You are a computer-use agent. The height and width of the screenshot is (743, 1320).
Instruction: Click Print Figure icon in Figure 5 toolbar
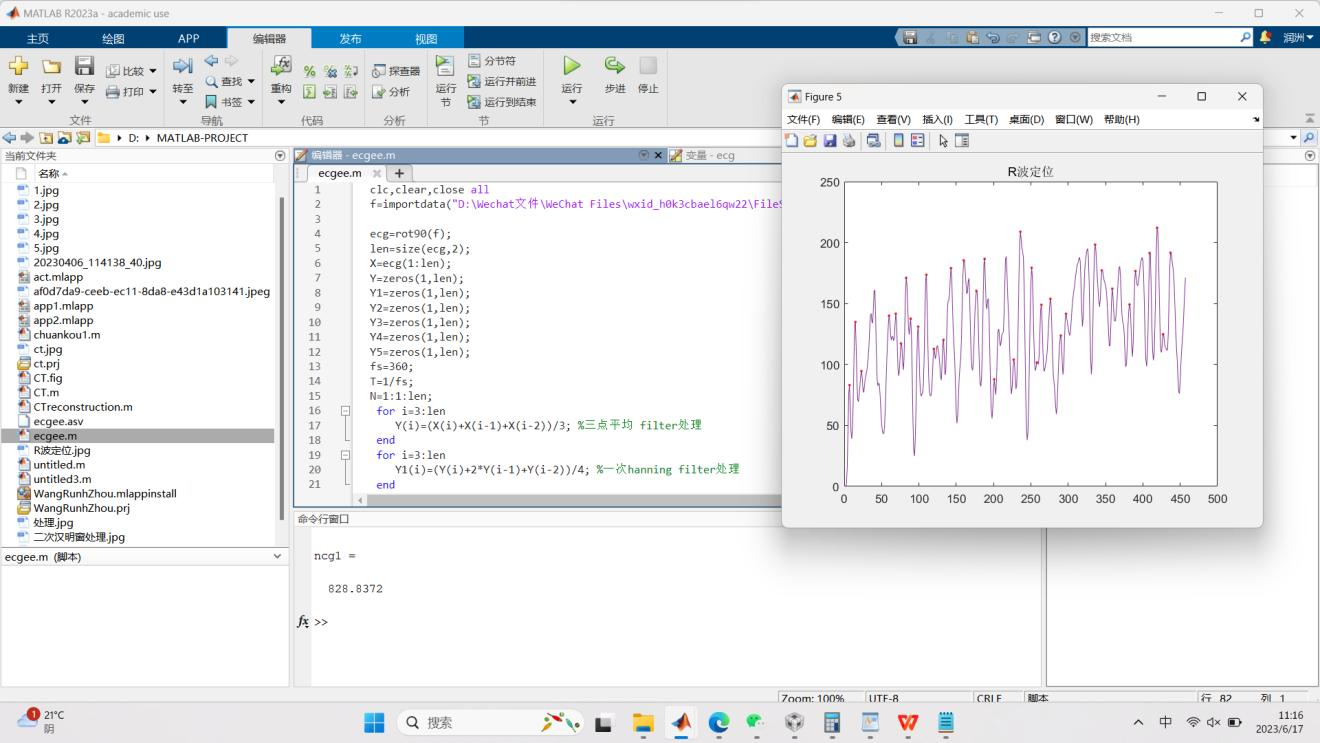click(849, 141)
